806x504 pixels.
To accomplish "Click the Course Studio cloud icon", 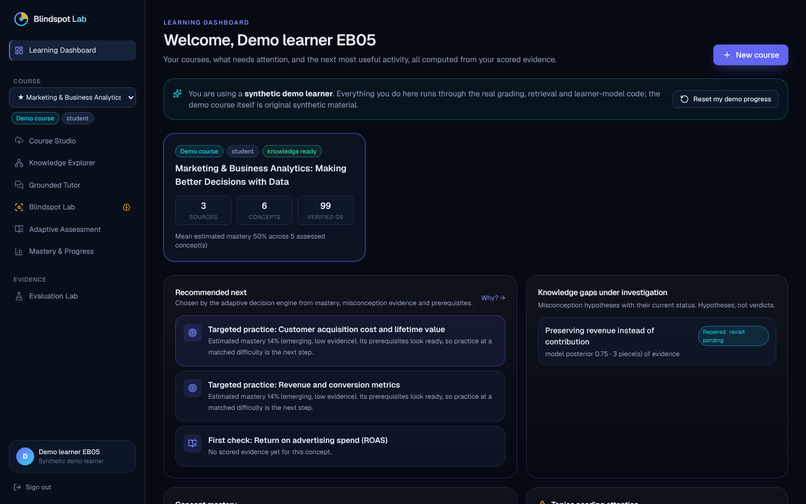I will click(x=19, y=140).
